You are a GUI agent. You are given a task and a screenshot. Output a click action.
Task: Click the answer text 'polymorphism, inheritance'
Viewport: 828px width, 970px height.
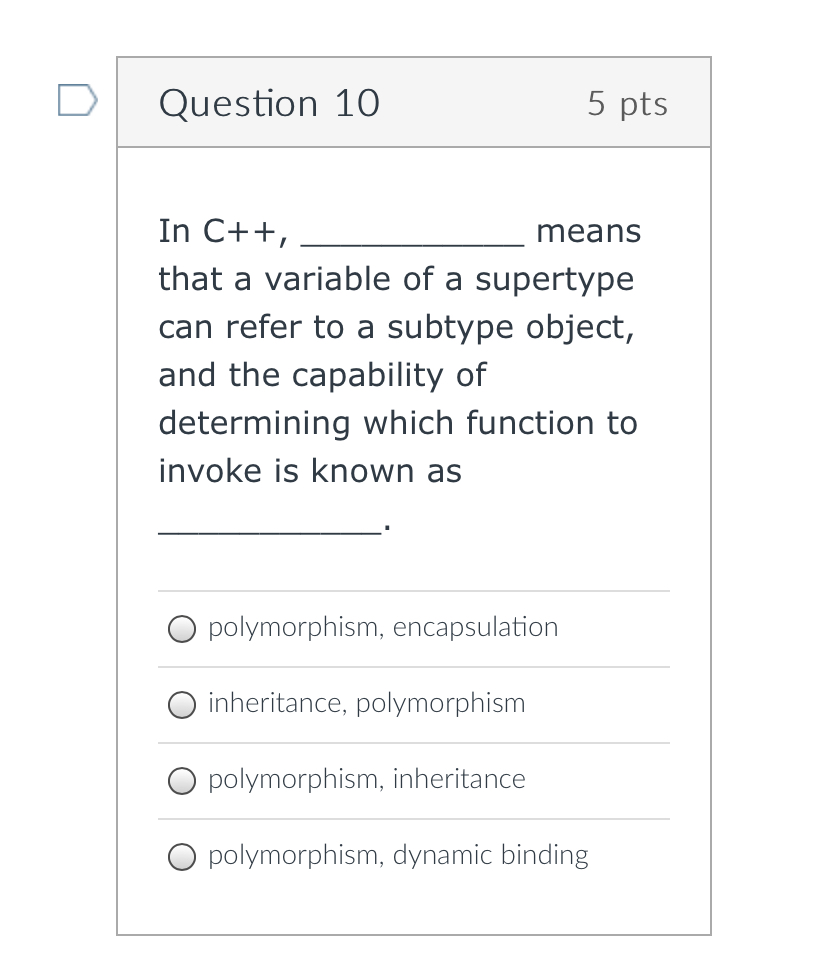point(366,780)
